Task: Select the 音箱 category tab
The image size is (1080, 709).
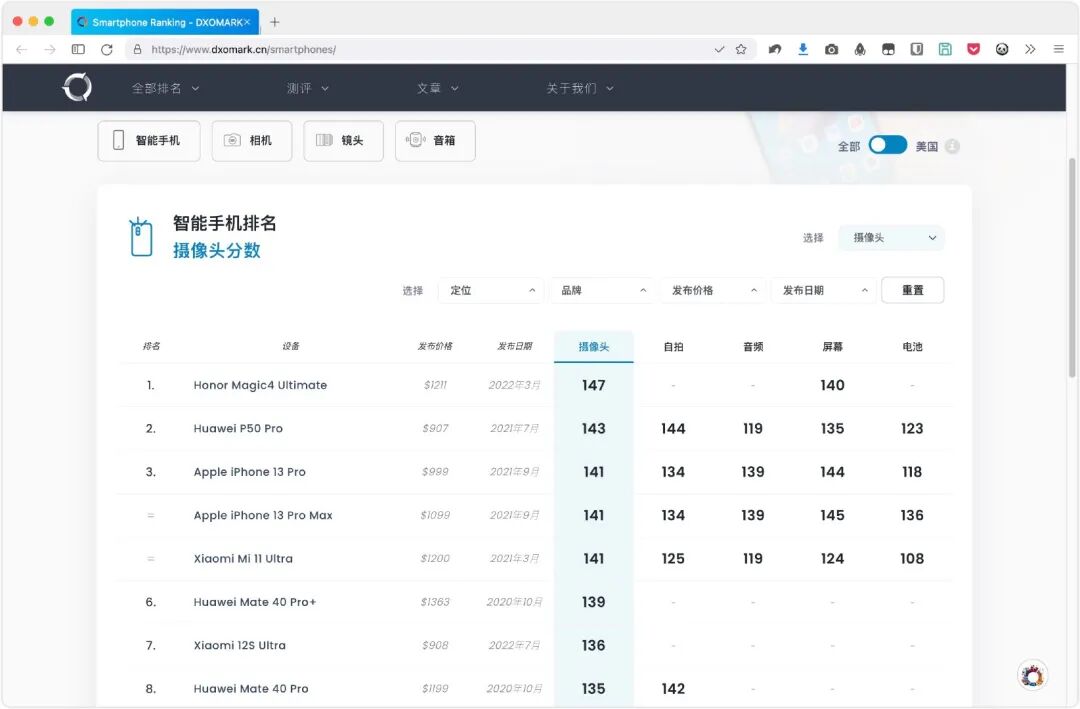Action: click(x=435, y=141)
